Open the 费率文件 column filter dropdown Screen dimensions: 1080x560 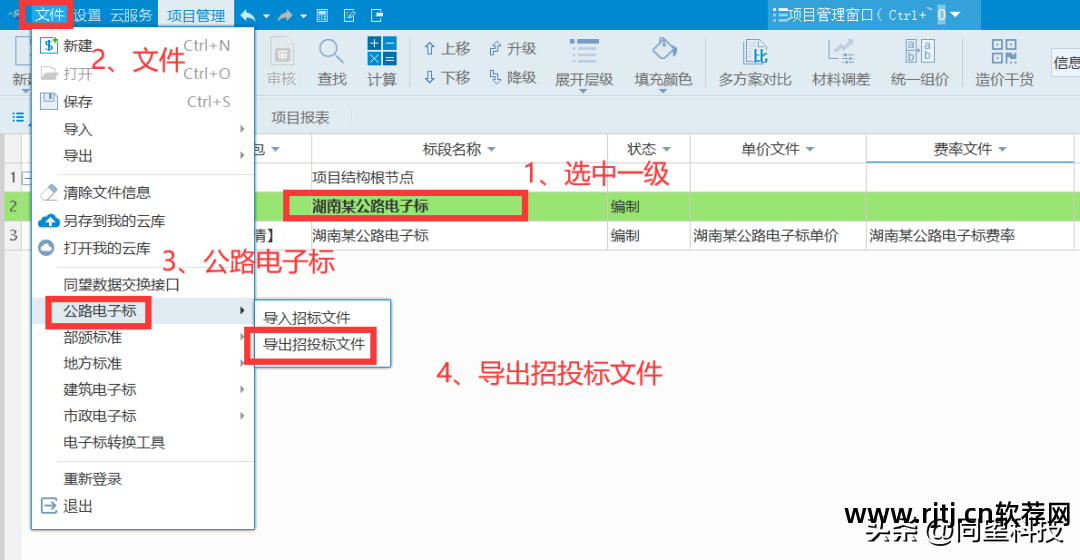point(1002,149)
